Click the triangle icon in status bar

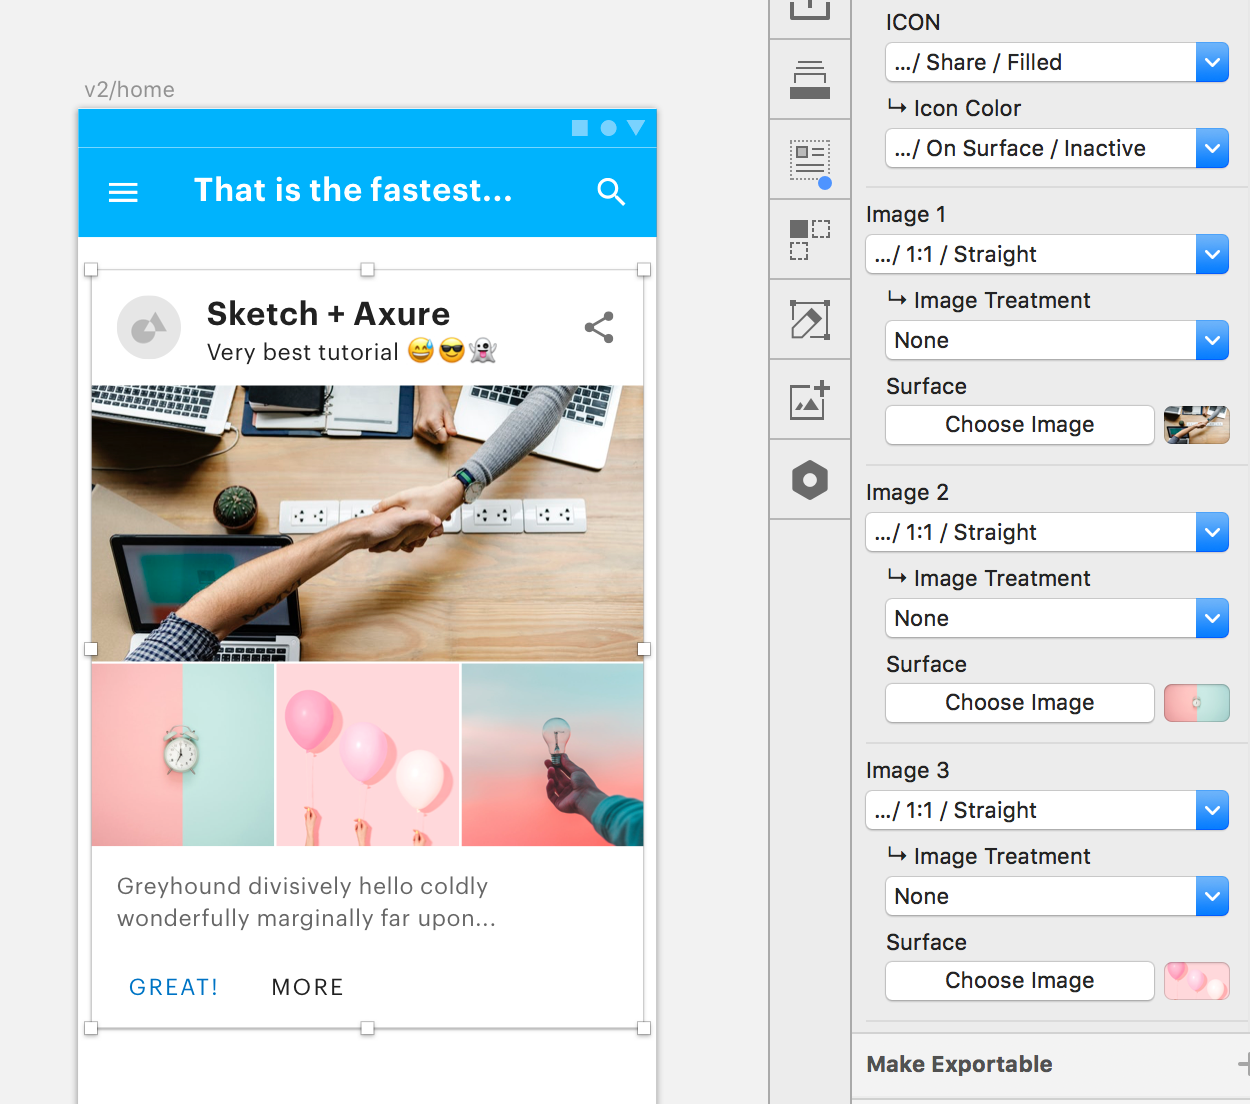pyautogui.click(x=636, y=128)
